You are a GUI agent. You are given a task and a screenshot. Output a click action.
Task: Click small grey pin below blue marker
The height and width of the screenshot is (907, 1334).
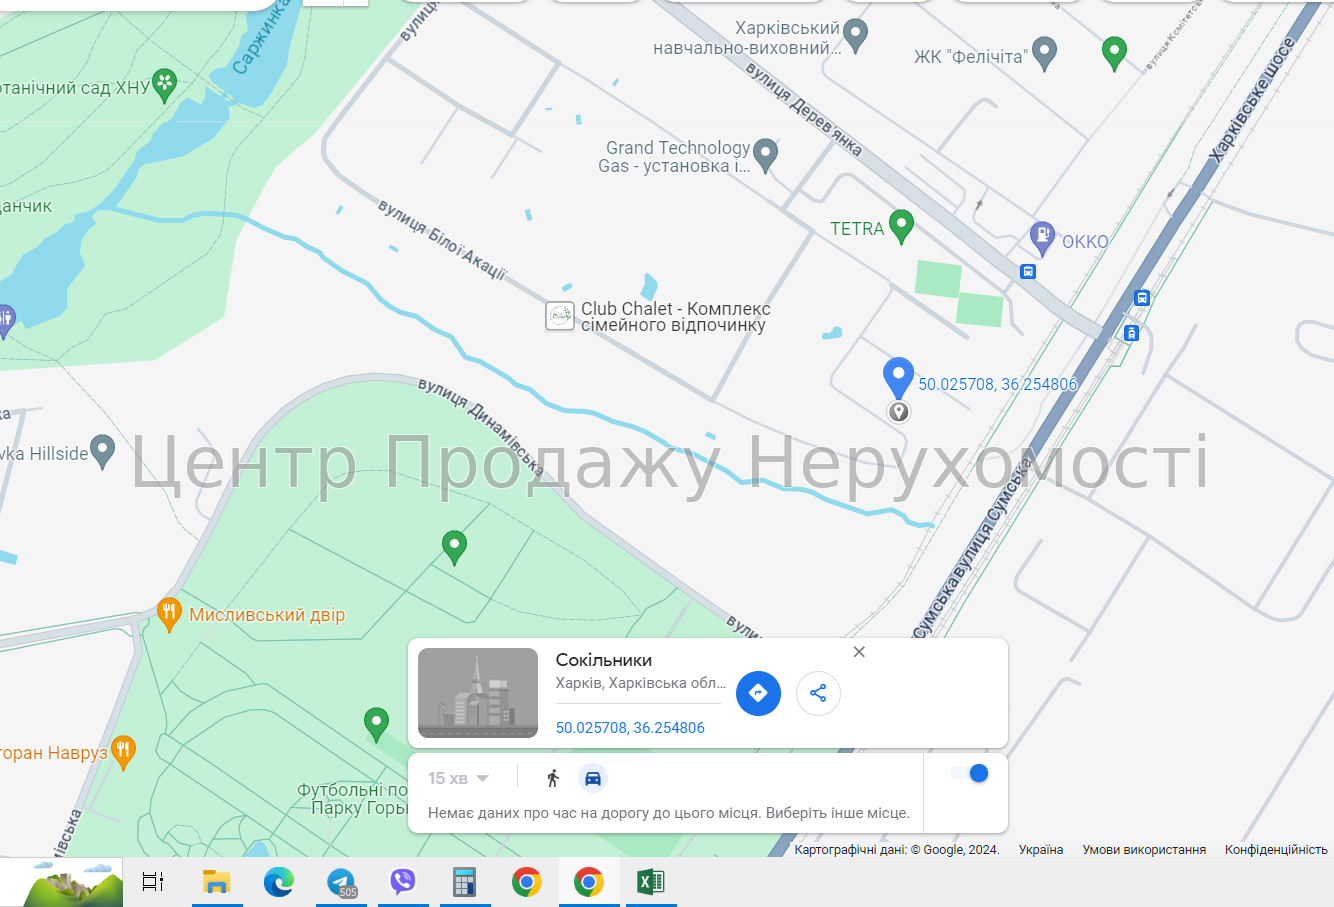(899, 412)
